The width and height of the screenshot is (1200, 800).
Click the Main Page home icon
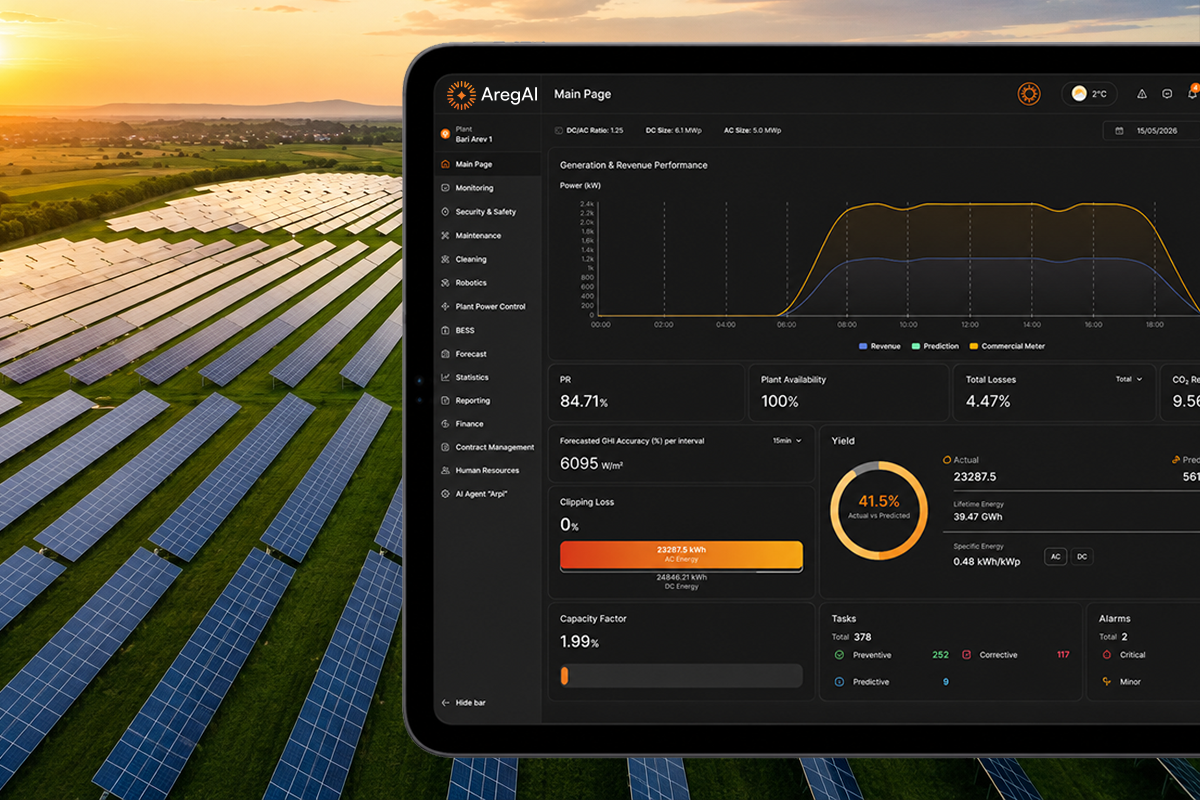[446, 164]
